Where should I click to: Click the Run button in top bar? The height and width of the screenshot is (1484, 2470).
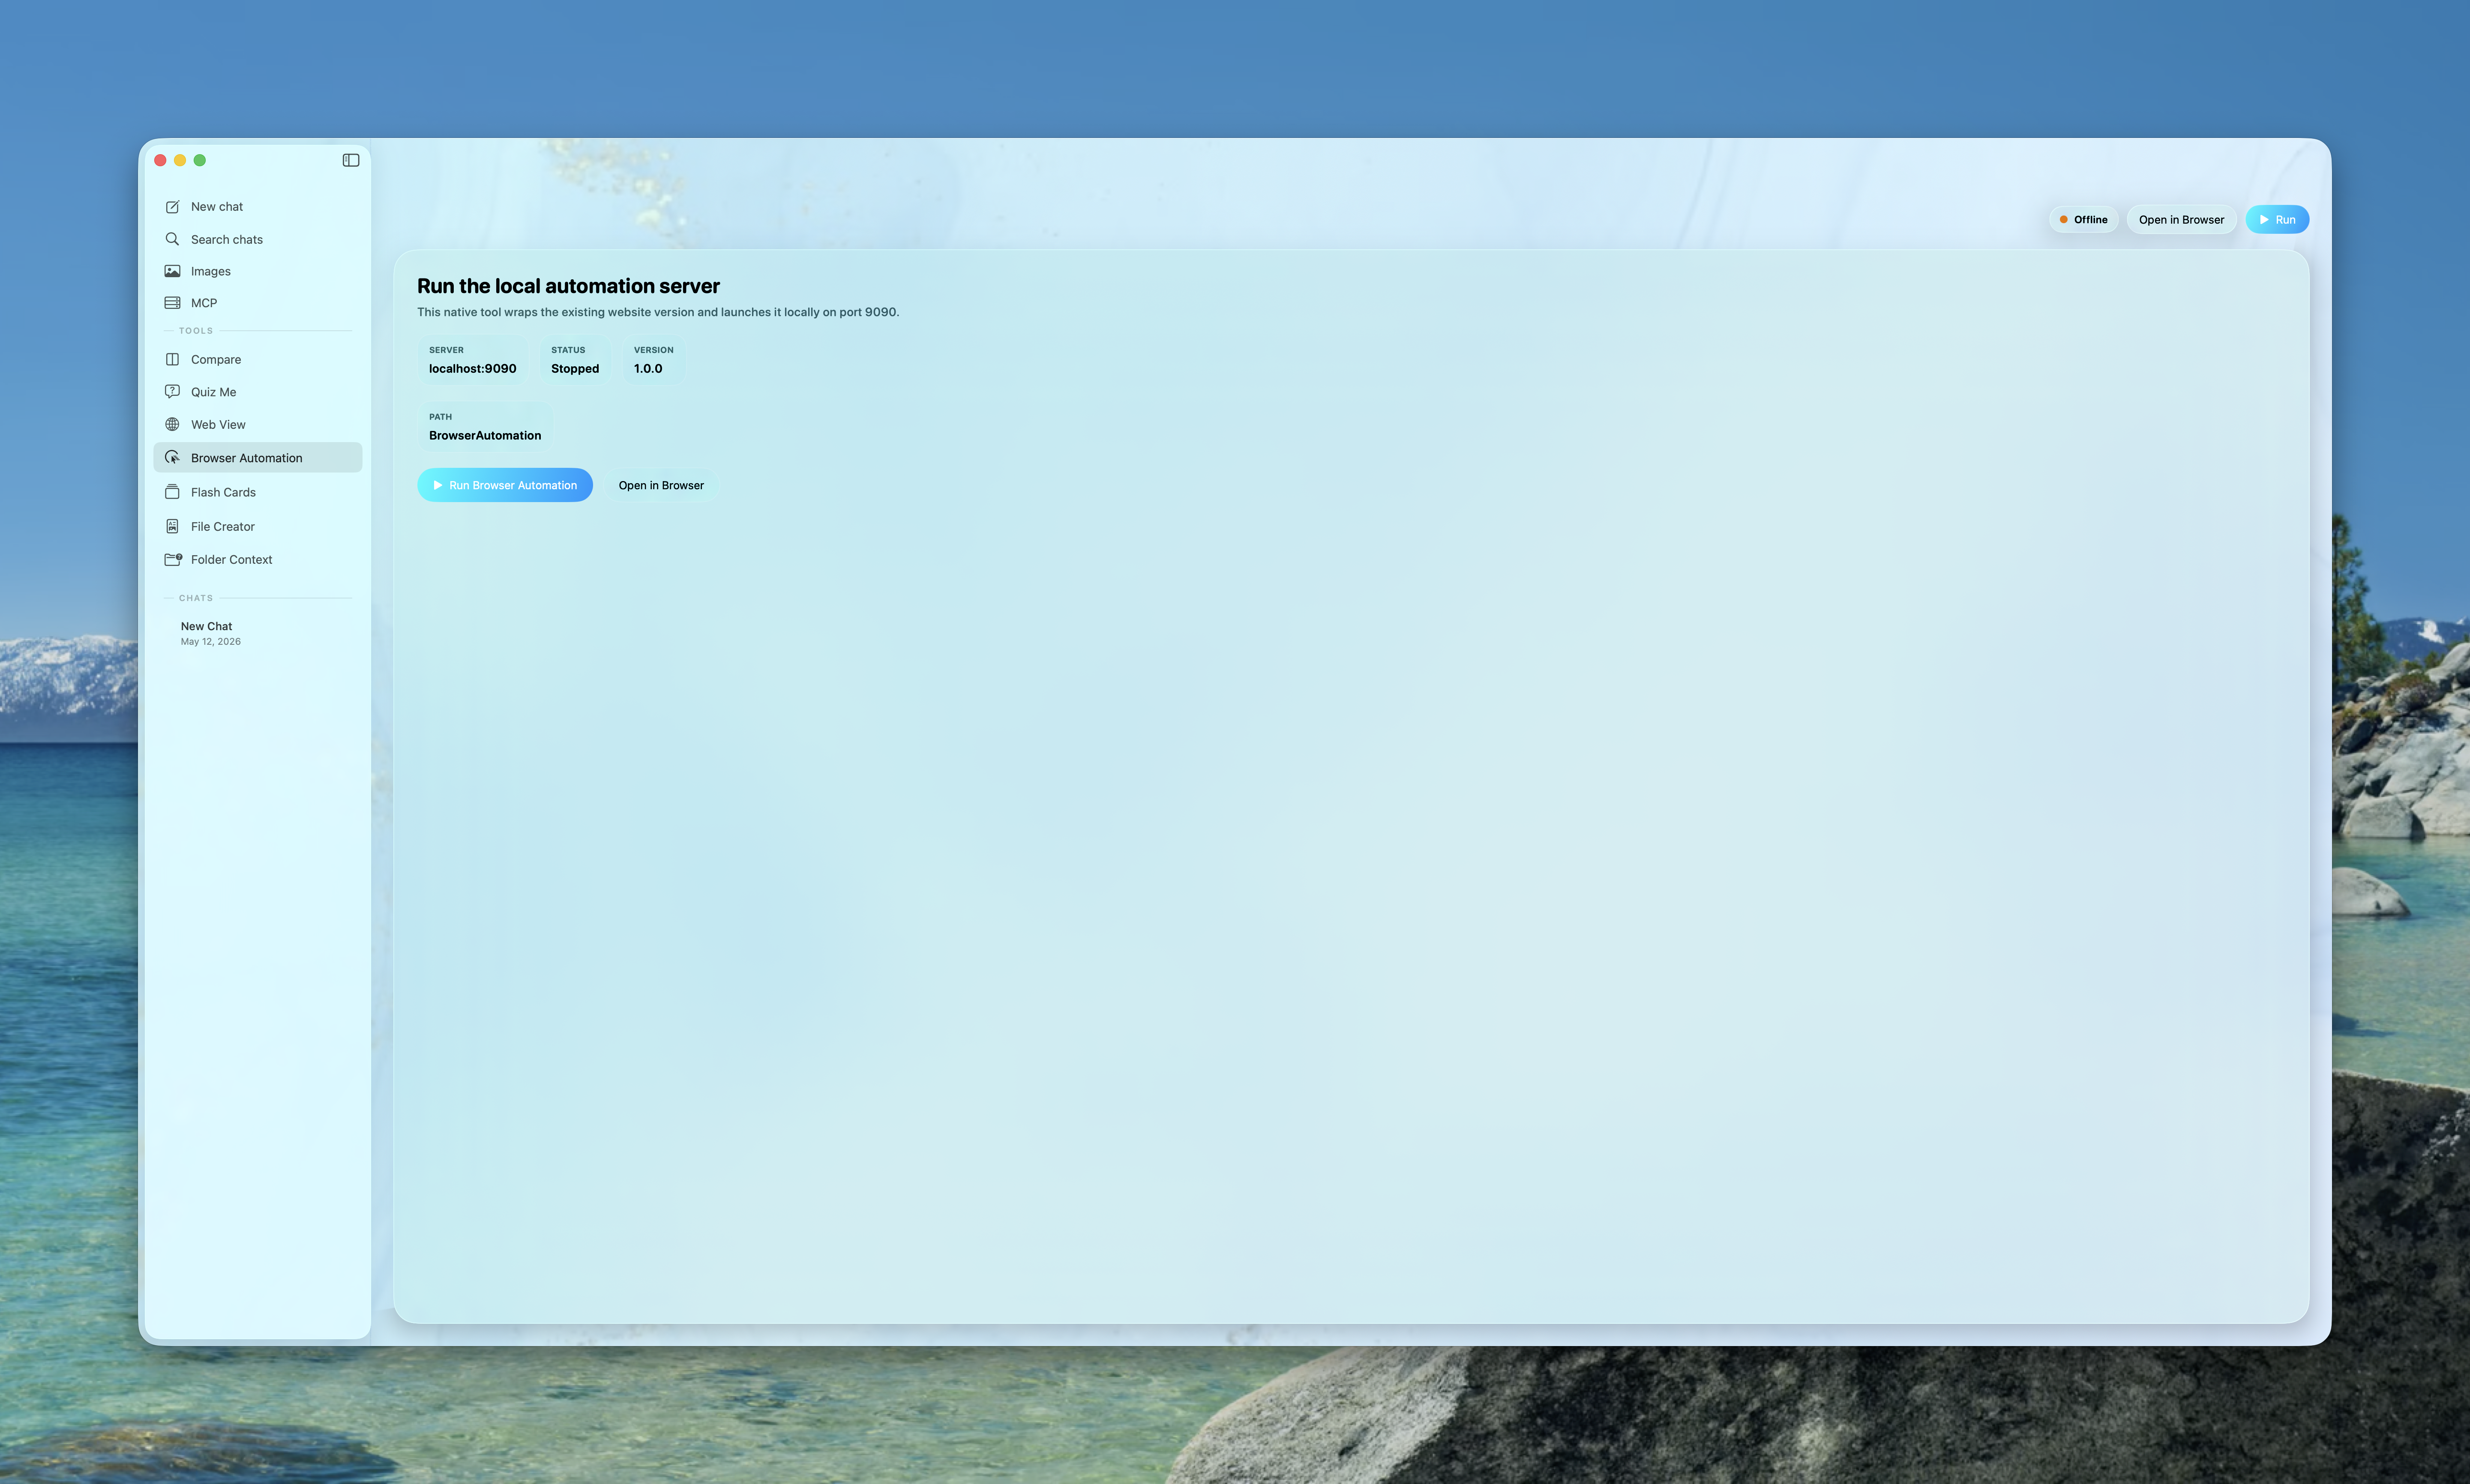(2277, 220)
